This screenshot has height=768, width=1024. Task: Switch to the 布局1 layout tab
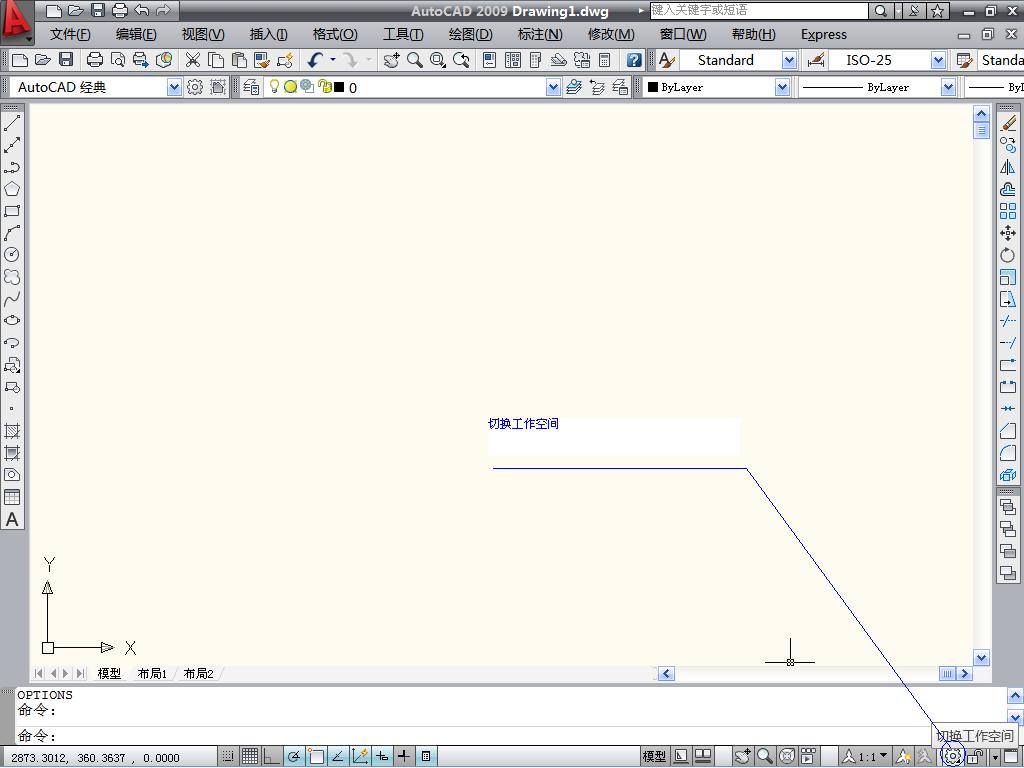(x=152, y=673)
